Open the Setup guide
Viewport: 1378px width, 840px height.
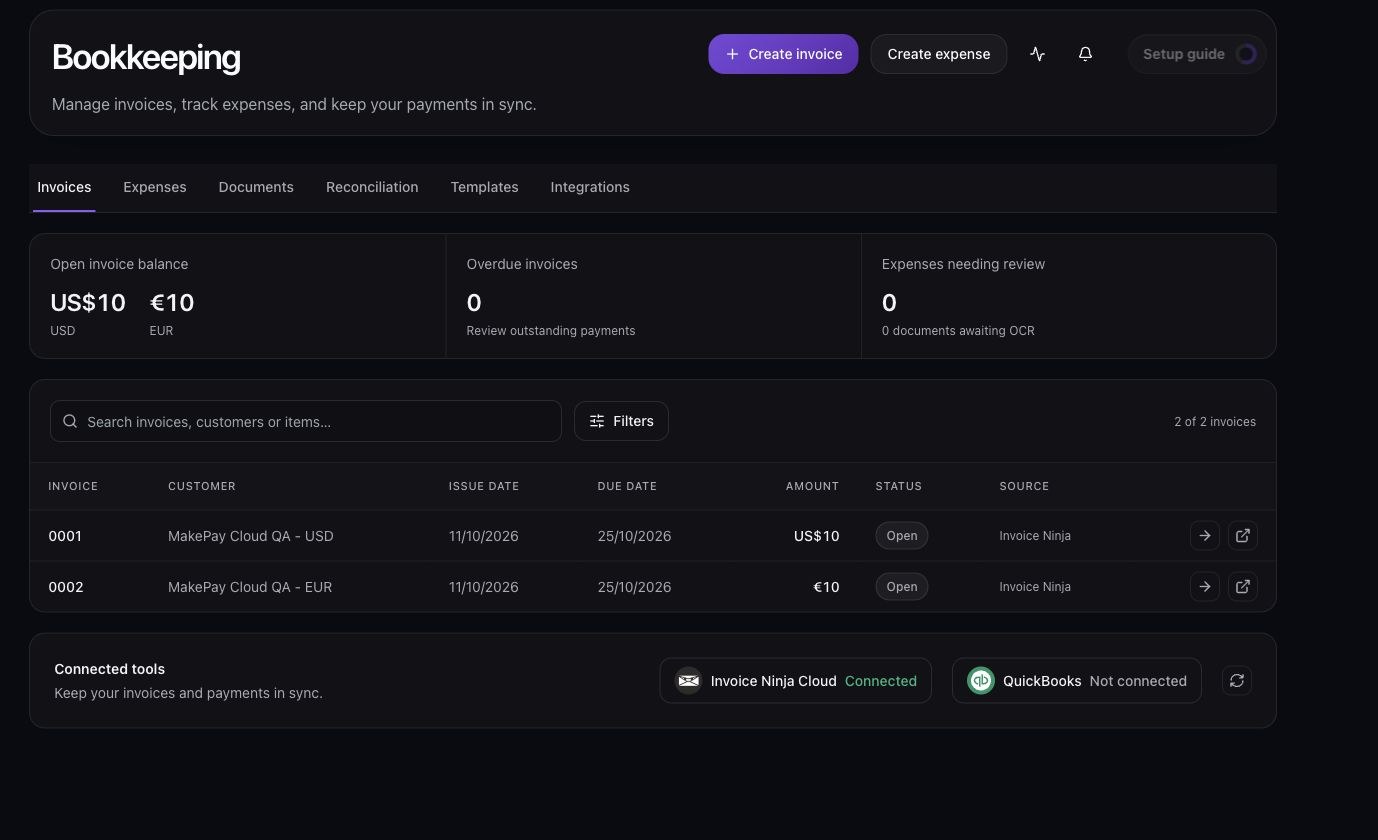pos(1197,54)
